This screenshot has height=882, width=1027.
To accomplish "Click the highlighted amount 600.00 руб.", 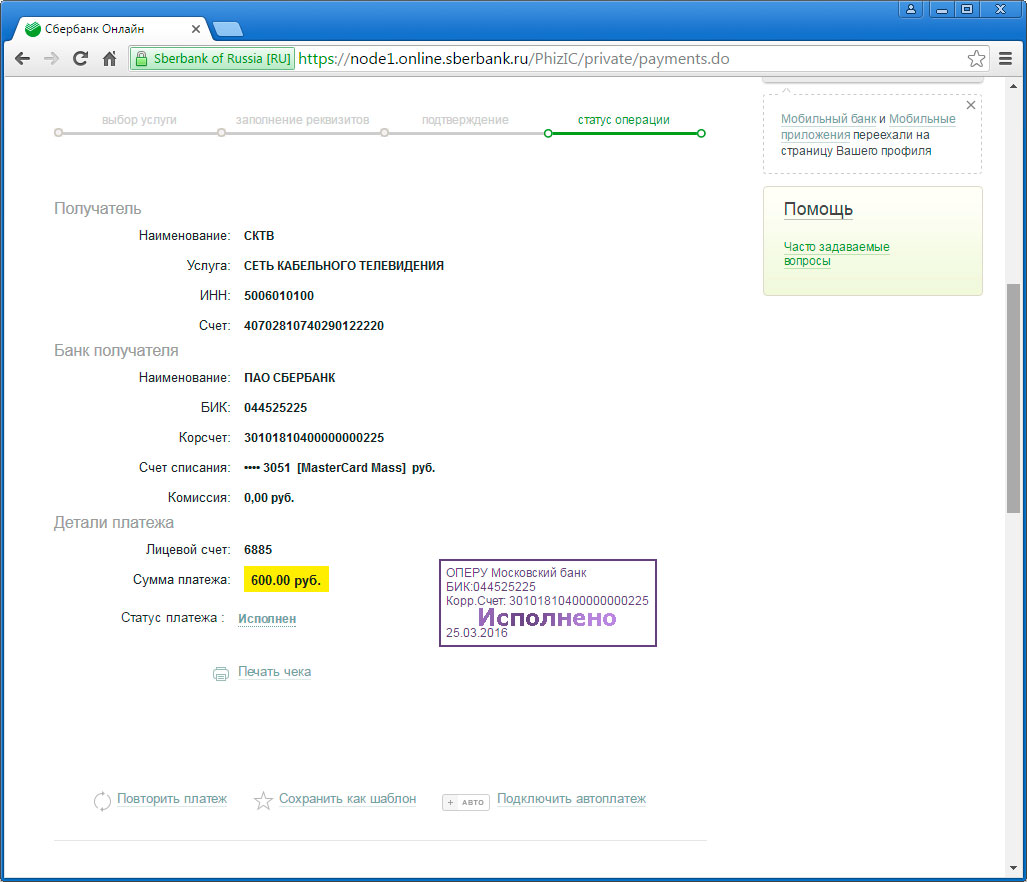I will pos(286,580).
